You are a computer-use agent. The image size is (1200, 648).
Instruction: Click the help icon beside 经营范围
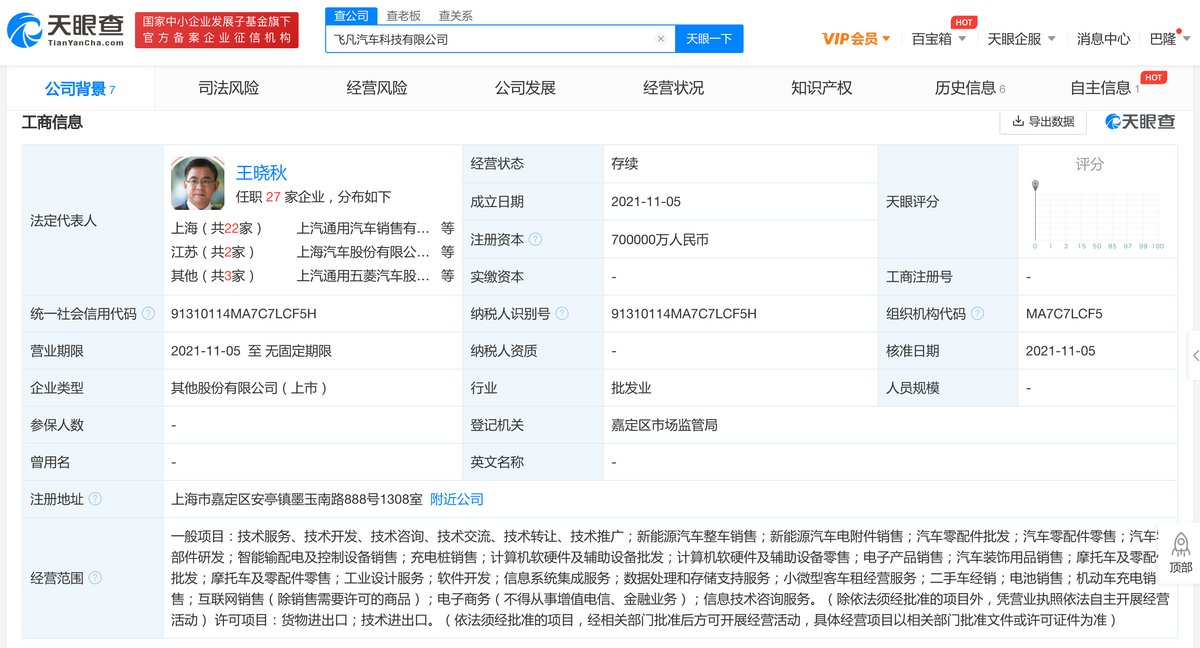[95, 578]
